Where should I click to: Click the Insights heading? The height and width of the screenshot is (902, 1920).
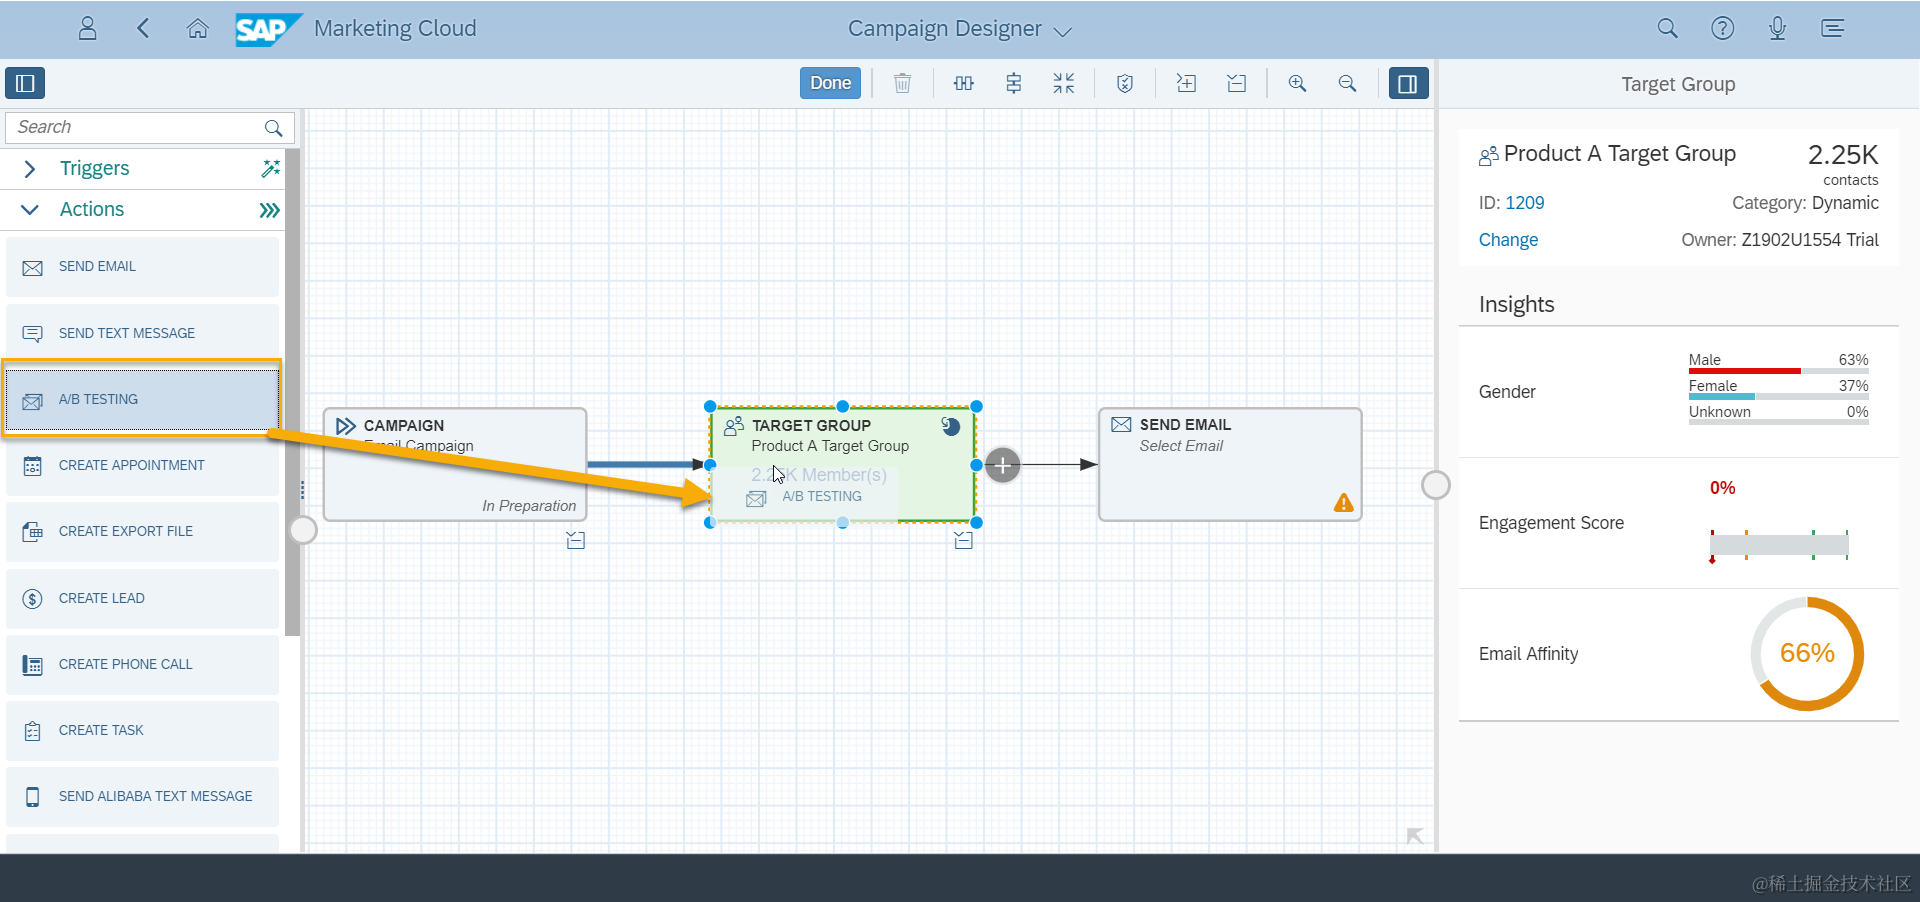pos(1516,305)
